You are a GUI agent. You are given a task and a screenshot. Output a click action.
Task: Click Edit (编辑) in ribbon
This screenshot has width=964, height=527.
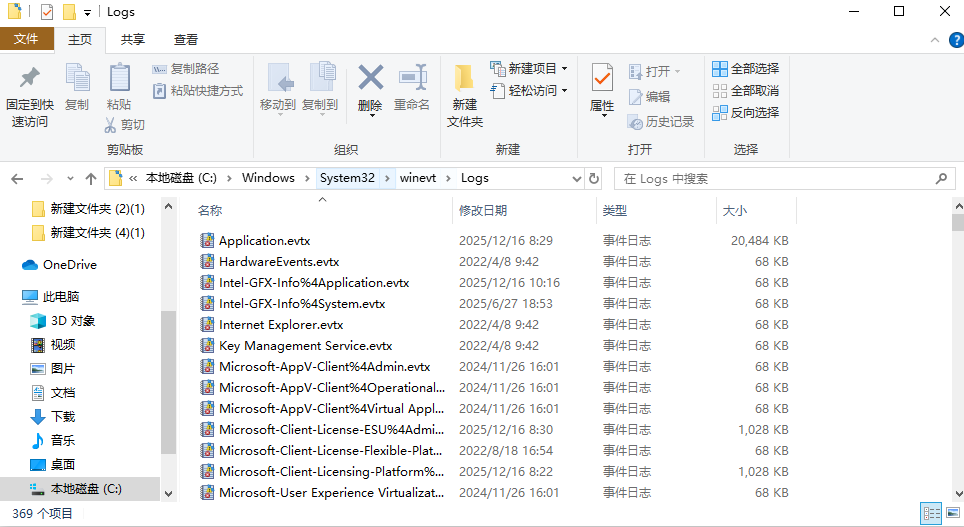[x=649, y=97]
